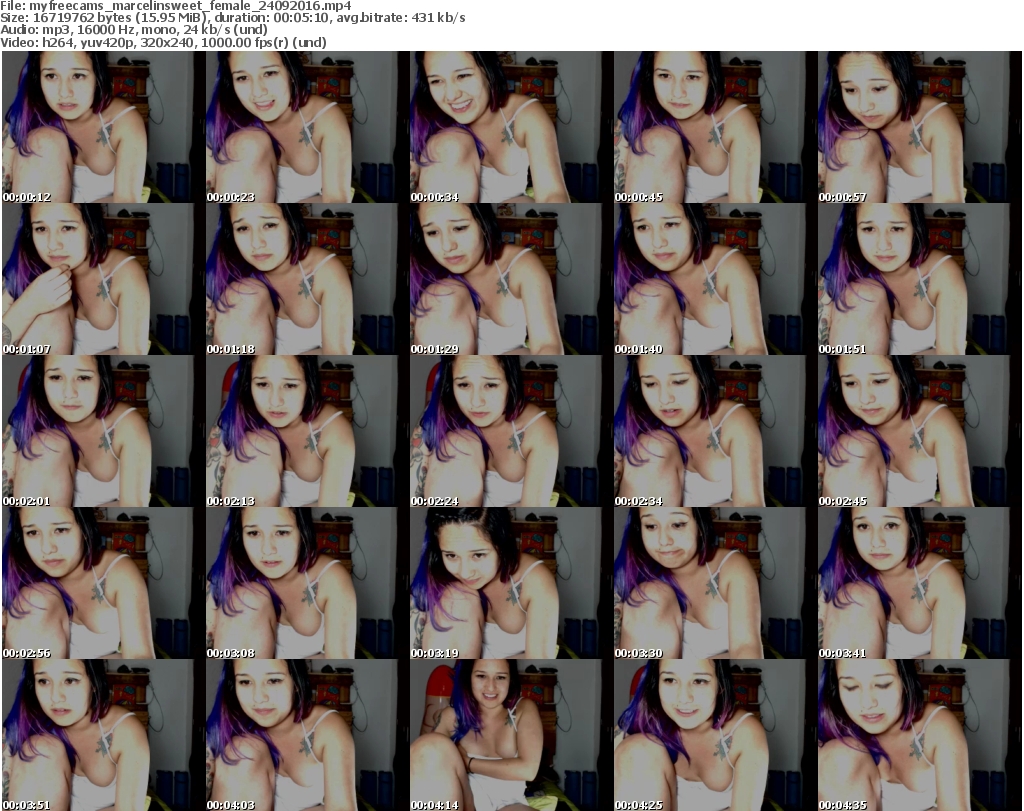The width and height of the screenshot is (1024, 811).
Task: Click the 00:04:25 timestamp label
Action: pos(639,804)
